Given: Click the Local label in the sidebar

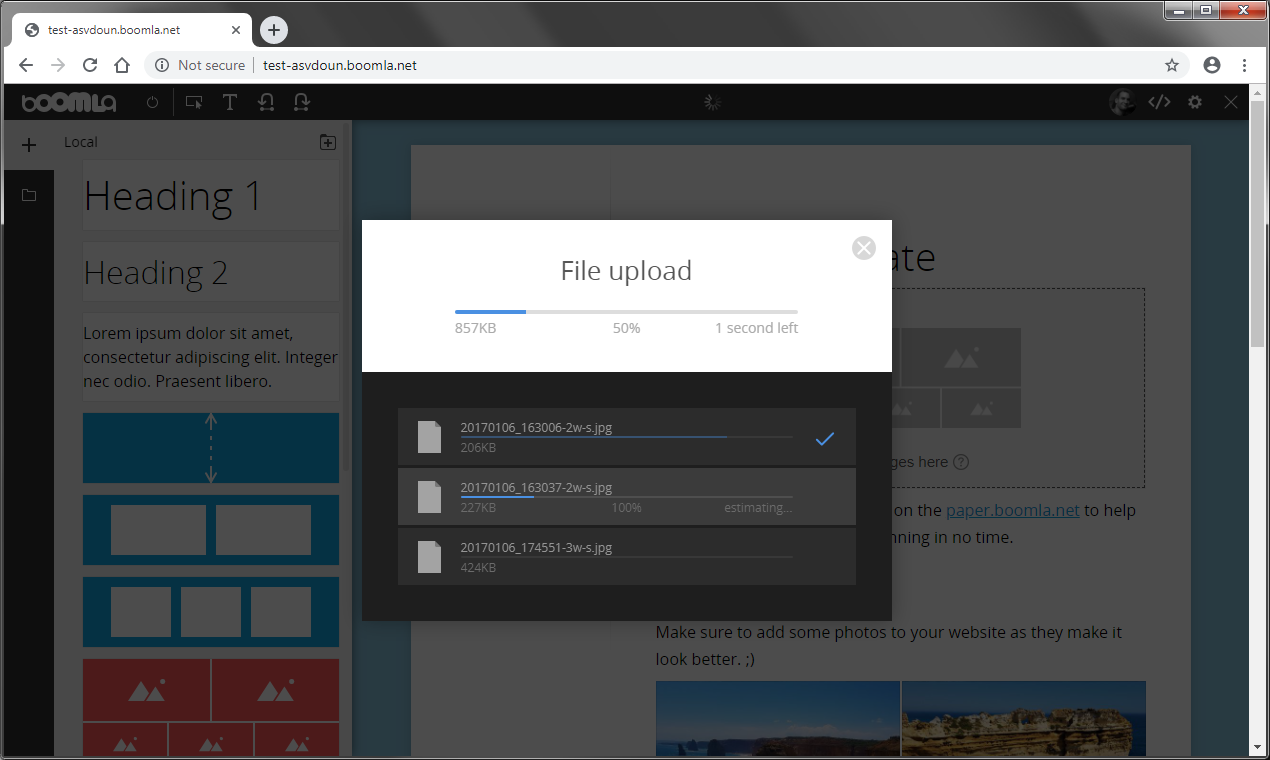Looking at the screenshot, I should (x=81, y=142).
